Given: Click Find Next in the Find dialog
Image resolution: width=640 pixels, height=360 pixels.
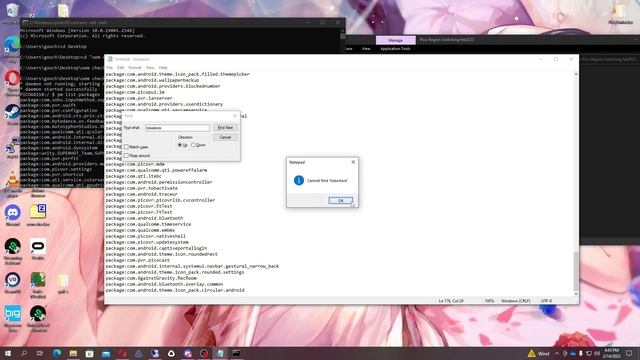Looking at the screenshot, I should pyautogui.click(x=225, y=128).
